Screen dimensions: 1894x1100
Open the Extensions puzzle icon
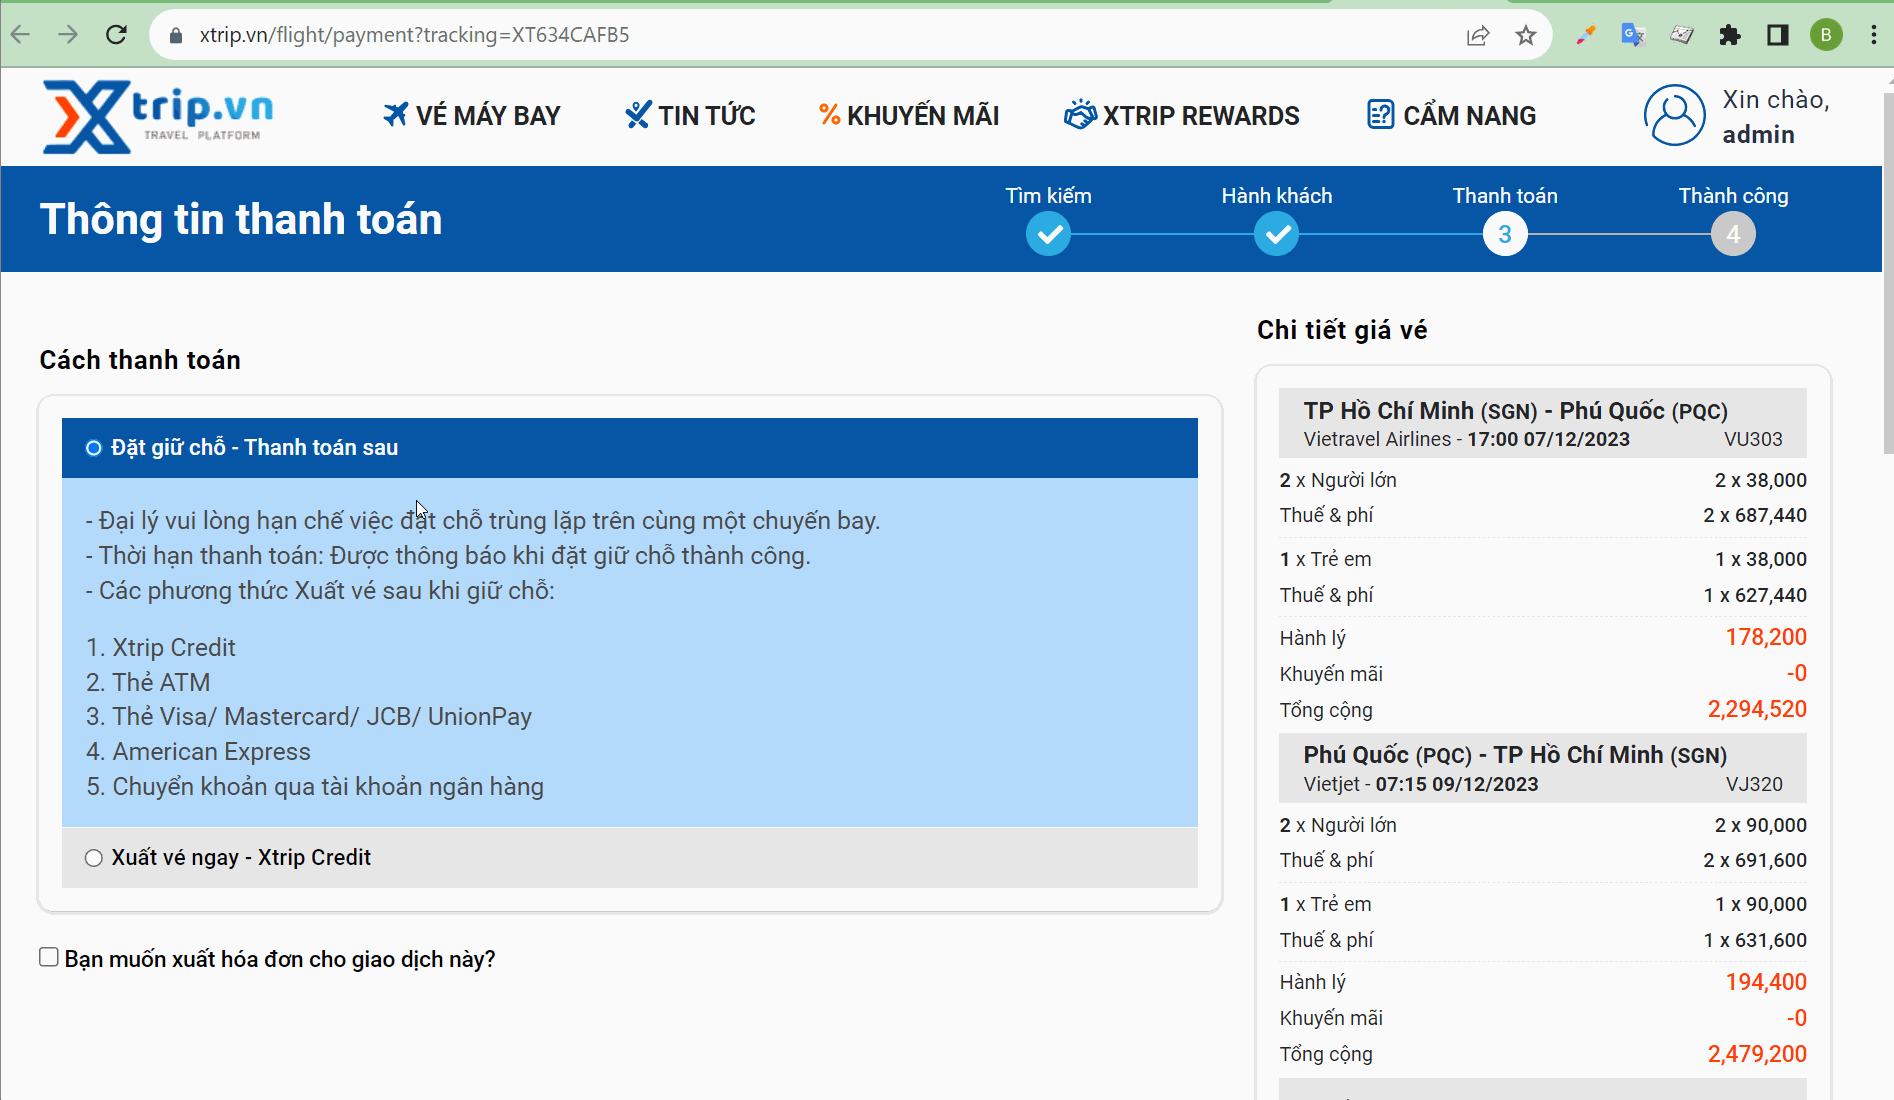point(1730,35)
